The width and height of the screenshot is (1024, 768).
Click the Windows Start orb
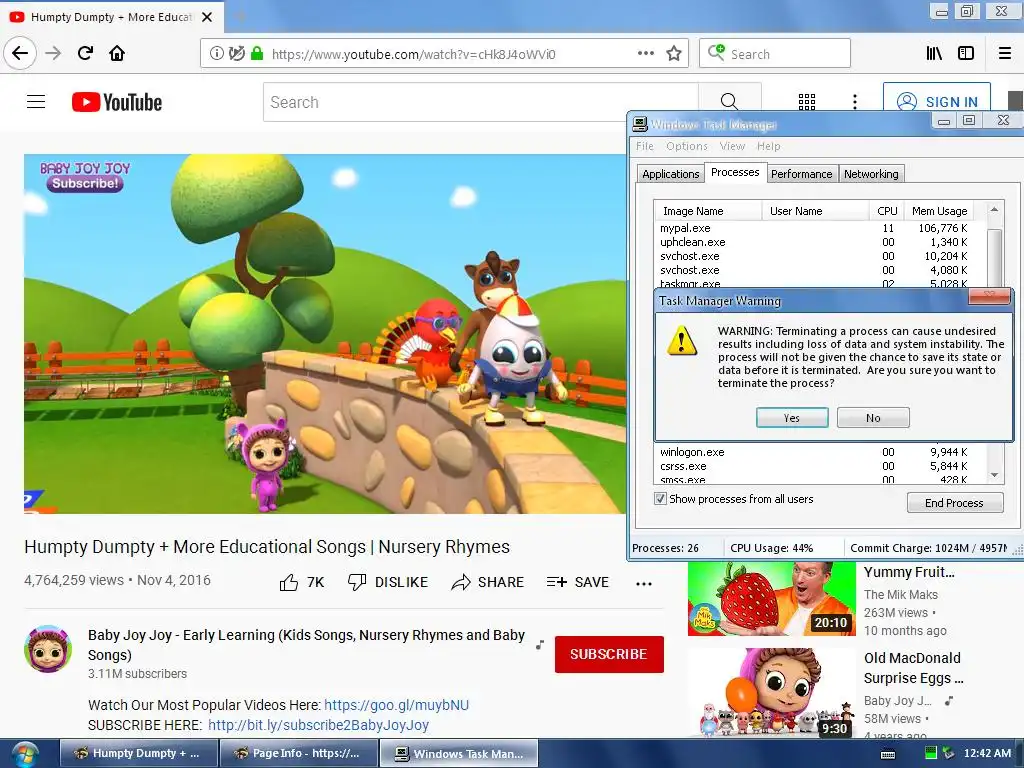[25, 754]
